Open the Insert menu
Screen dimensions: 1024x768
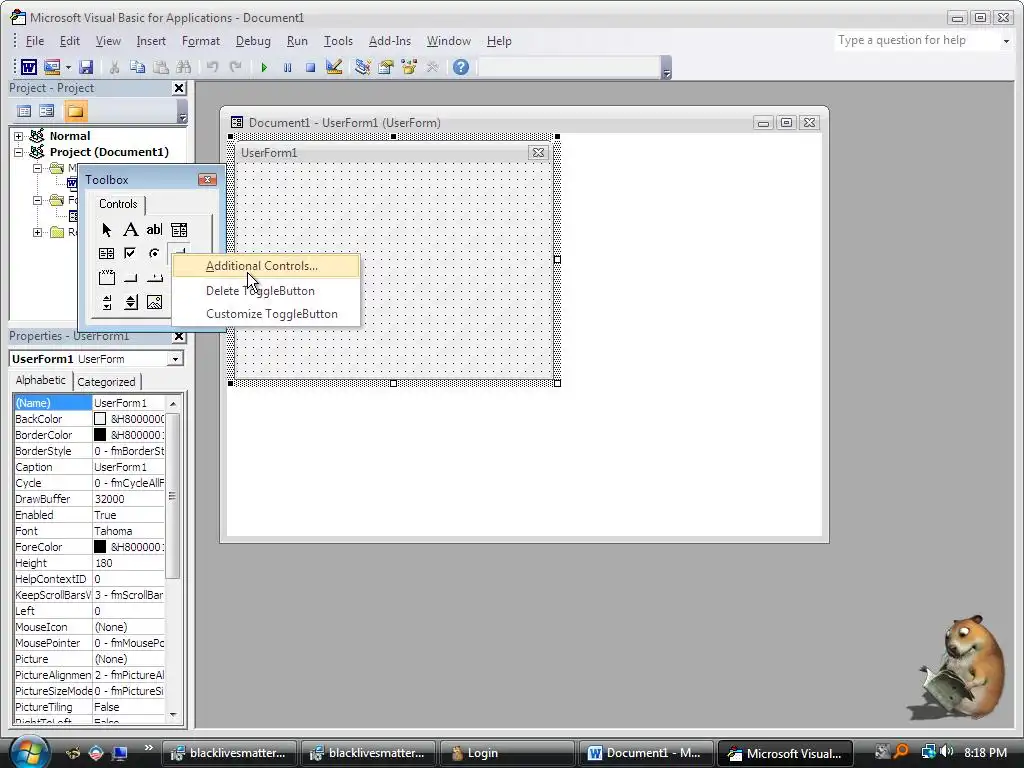[x=151, y=41]
